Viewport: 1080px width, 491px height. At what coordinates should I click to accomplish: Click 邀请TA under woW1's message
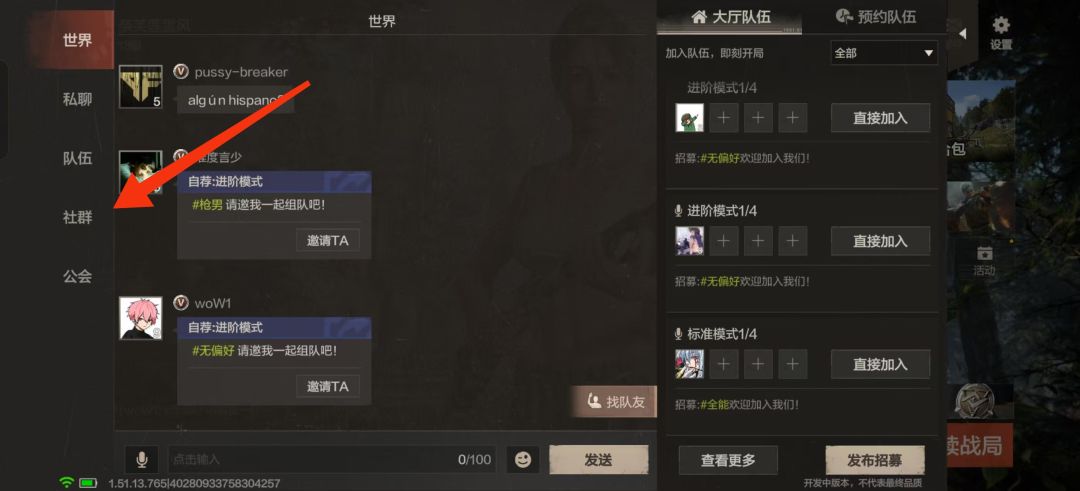tap(328, 386)
